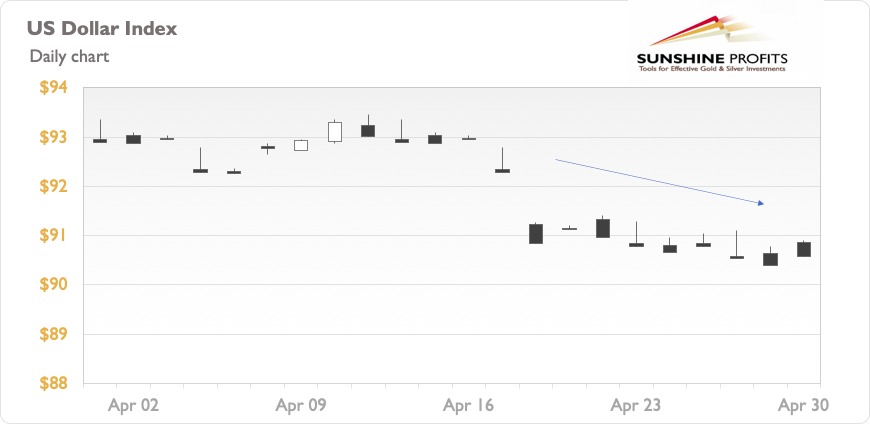Click the Apr 23 date label
The image size is (870, 424).
tap(636, 406)
